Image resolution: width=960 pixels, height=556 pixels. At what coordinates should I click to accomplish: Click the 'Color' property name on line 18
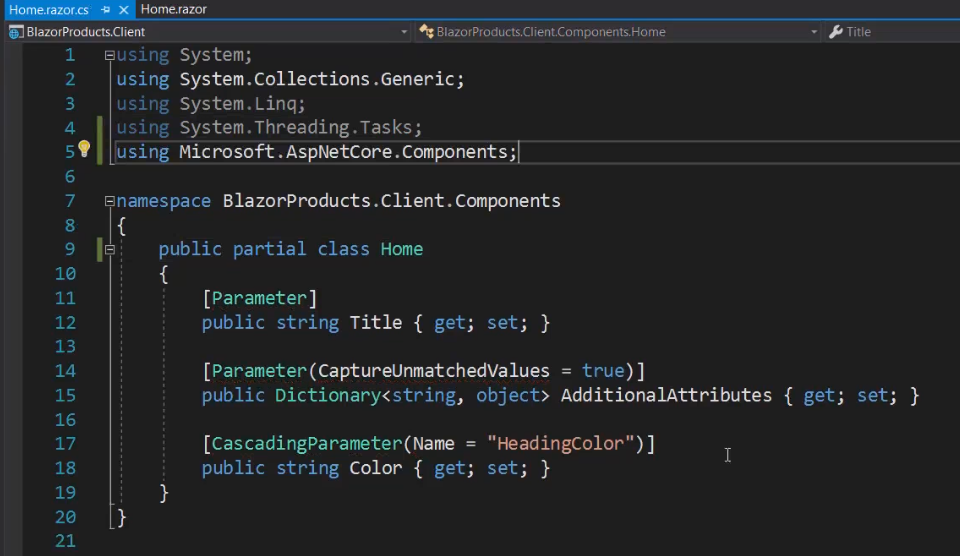[x=376, y=468]
